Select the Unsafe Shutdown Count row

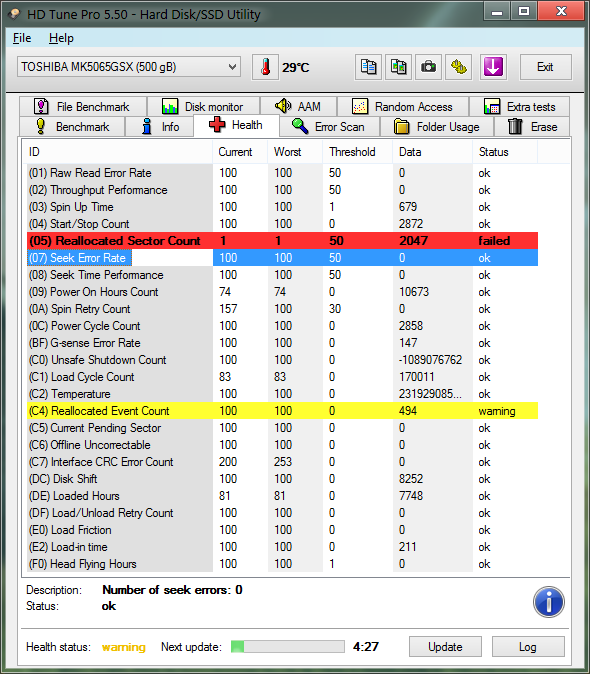282,360
